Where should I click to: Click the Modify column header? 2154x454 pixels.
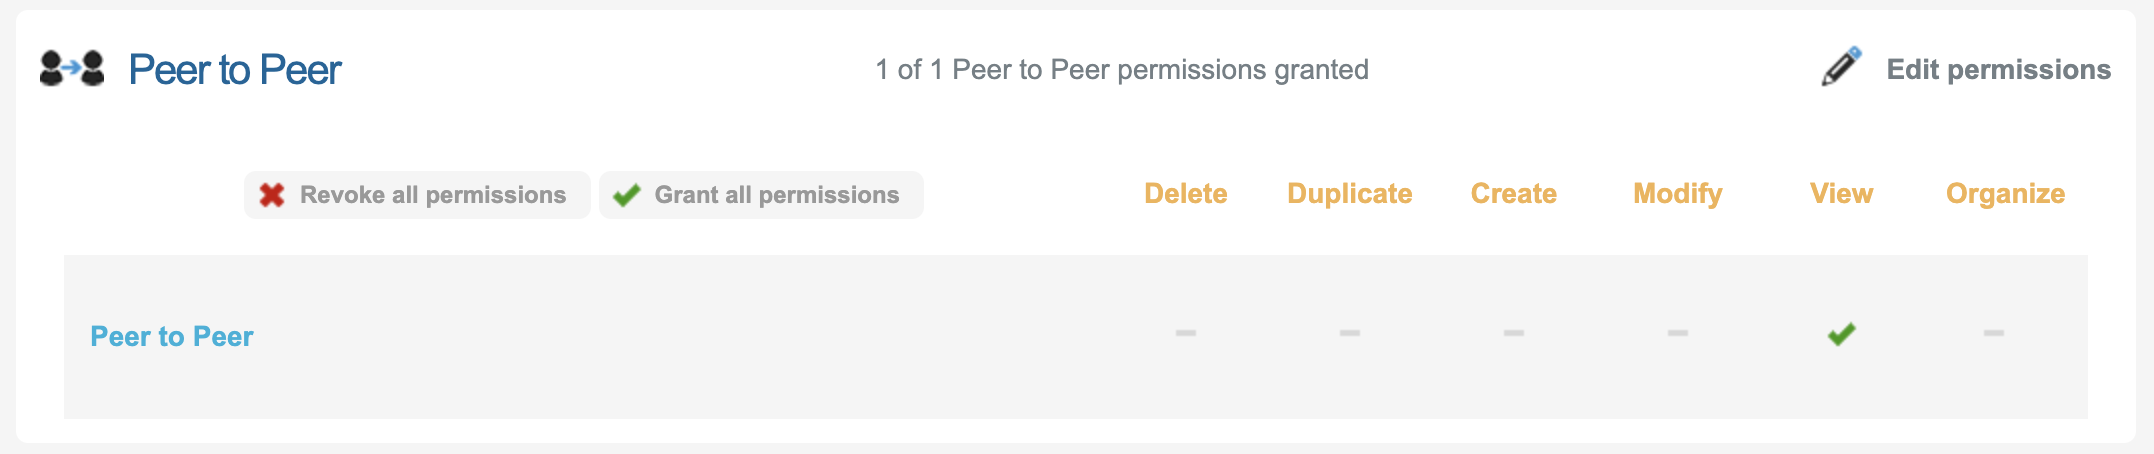pyautogui.click(x=1677, y=193)
